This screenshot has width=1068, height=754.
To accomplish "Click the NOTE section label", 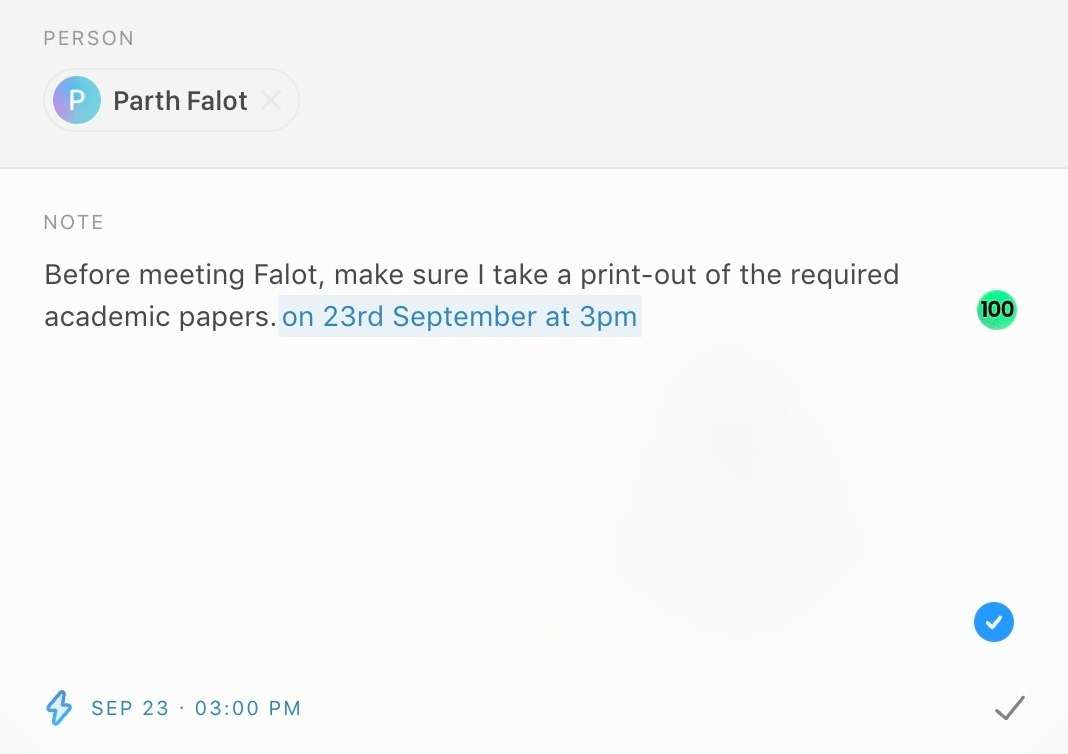I will 74,222.
